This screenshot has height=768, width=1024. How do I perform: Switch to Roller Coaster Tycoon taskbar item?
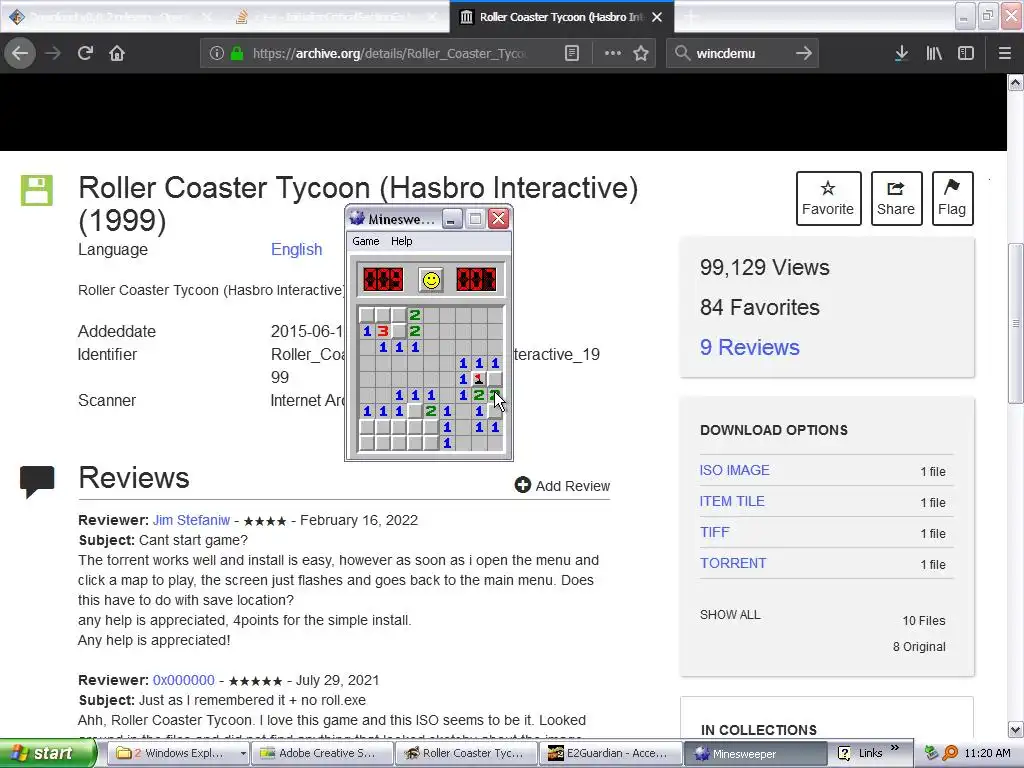click(x=466, y=753)
